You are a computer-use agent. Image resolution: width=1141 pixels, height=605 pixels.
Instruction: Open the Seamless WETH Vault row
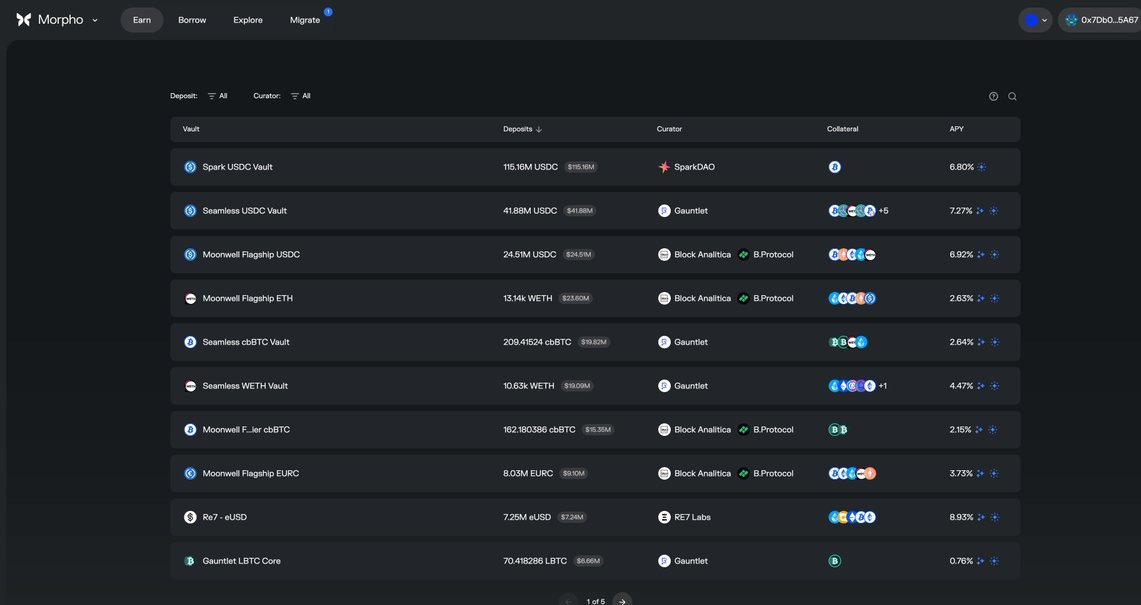(x=595, y=385)
